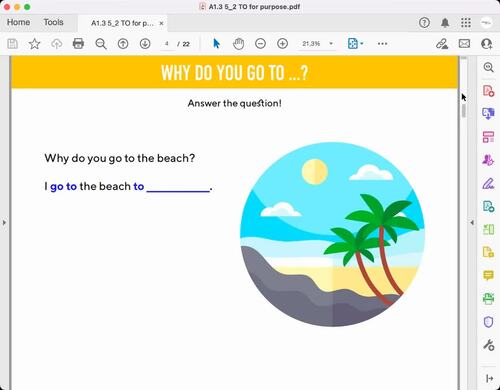Screen dimensions: 500x390
Task: Click the zoom percentage field
Action: pos(311,44)
